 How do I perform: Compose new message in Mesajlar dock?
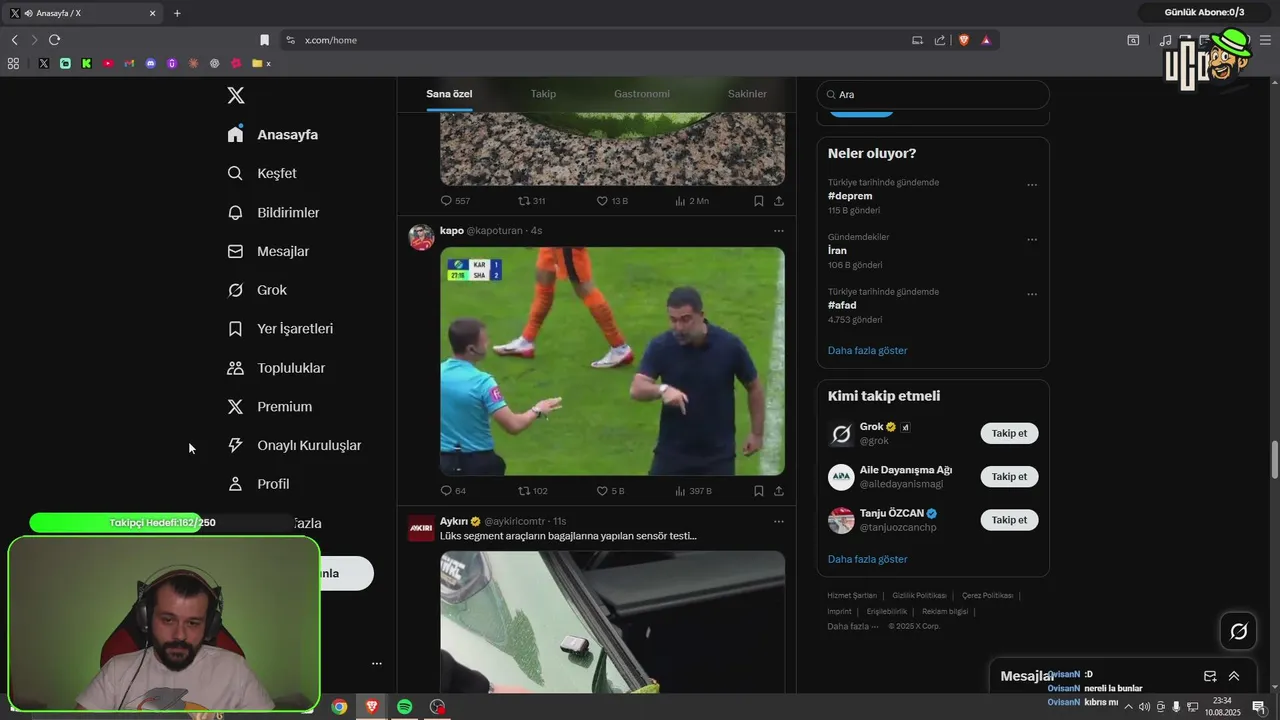click(x=1210, y=676)
